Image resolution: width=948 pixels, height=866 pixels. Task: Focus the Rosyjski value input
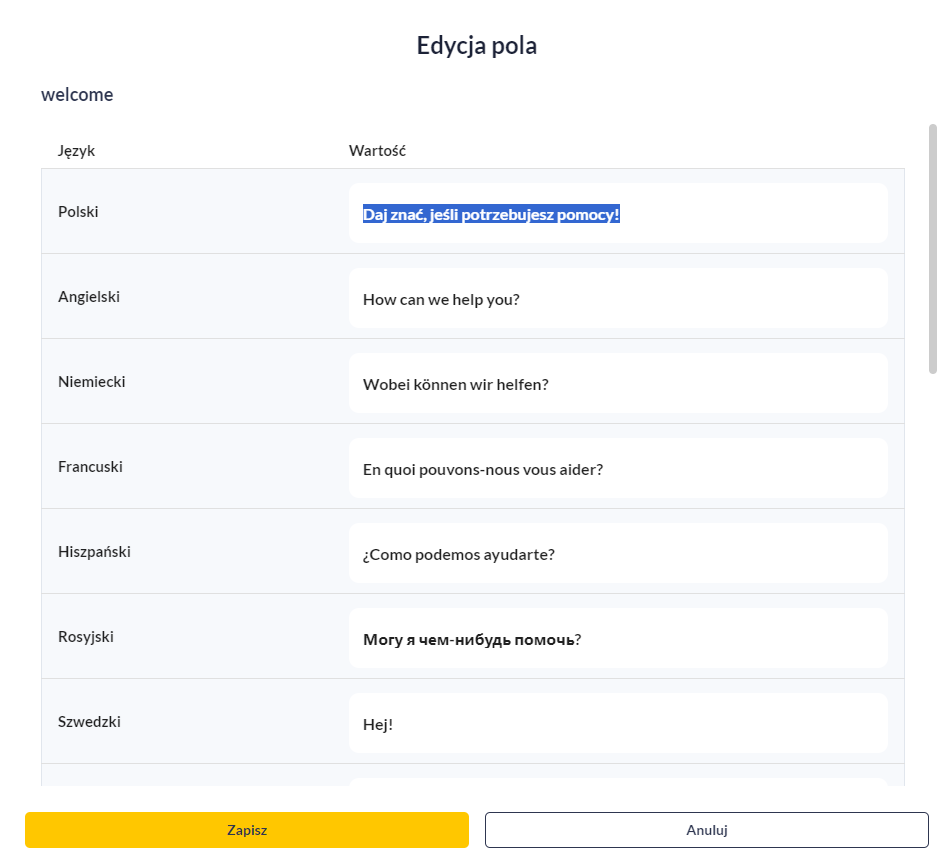point(618,639)
